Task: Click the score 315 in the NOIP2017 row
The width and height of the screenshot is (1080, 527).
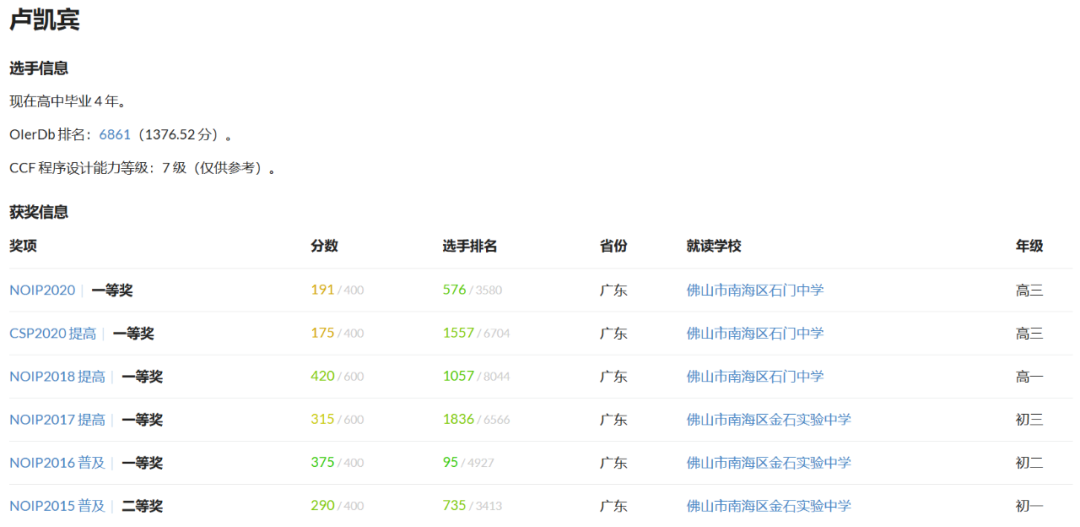Action: (x=322, y=420)
